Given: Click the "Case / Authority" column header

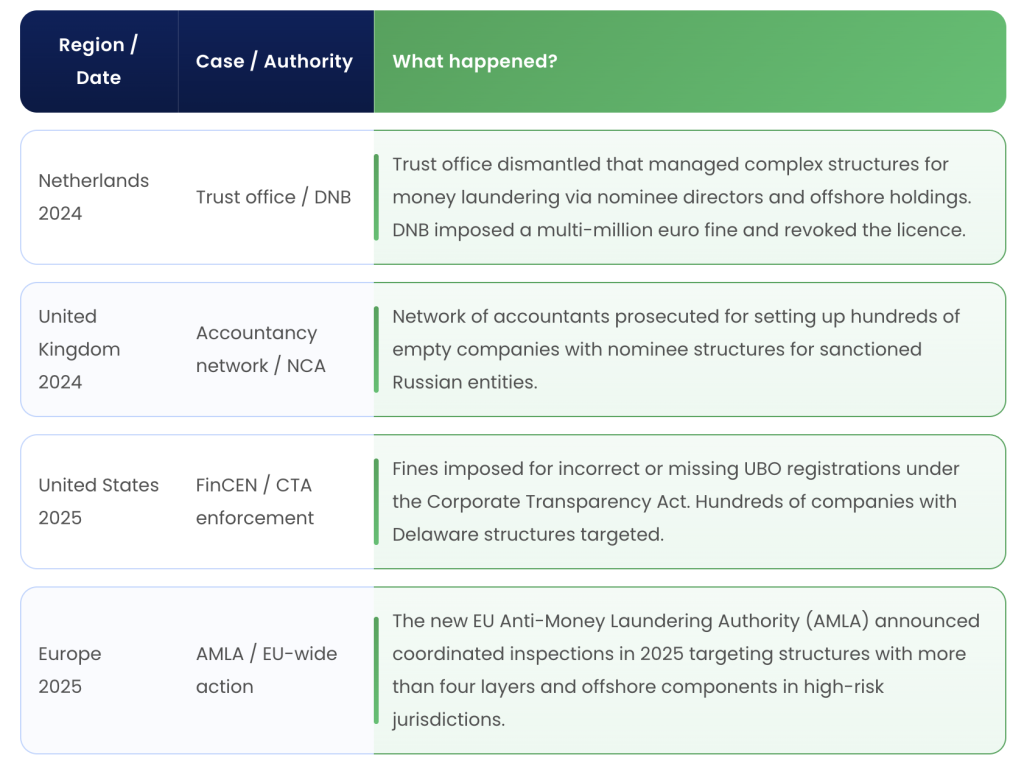Looking at the screenshot, I should click(x=274, y=61).
